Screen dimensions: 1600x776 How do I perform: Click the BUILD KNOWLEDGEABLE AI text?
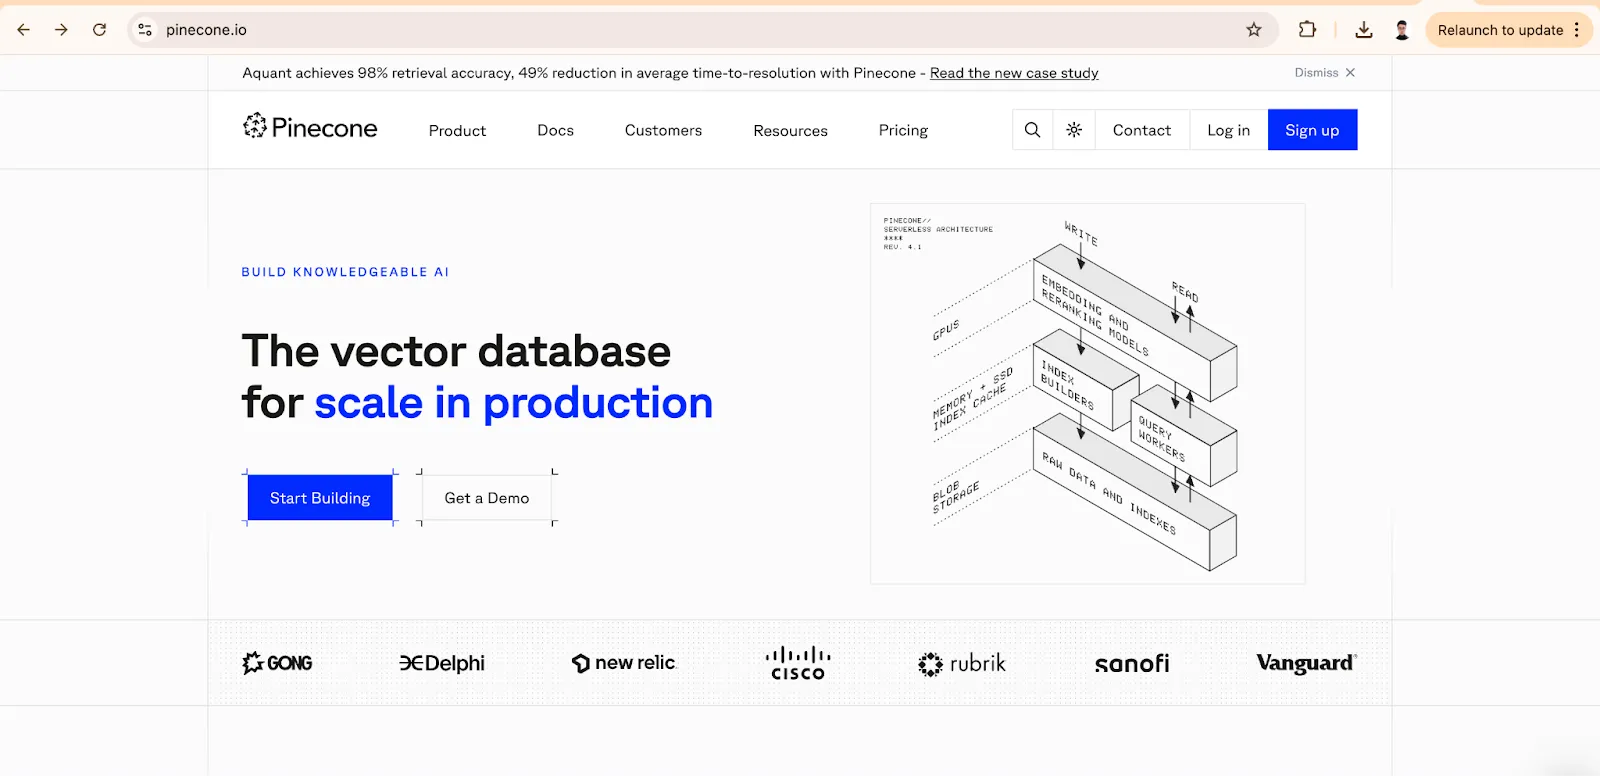click(x=345, y=272)
